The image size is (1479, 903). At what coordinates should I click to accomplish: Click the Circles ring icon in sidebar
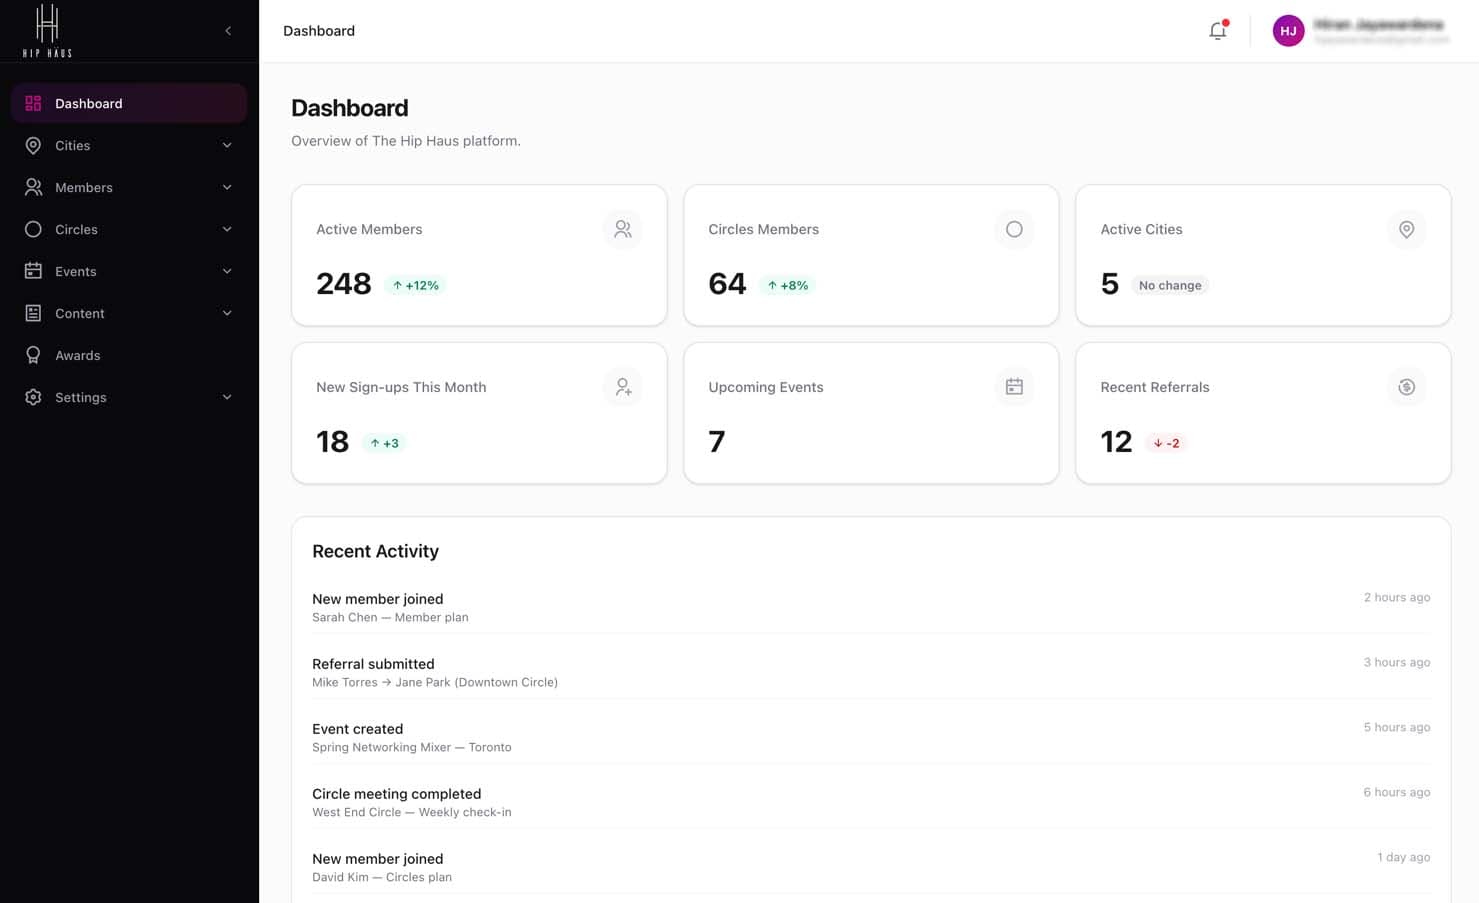coord(33,229)
